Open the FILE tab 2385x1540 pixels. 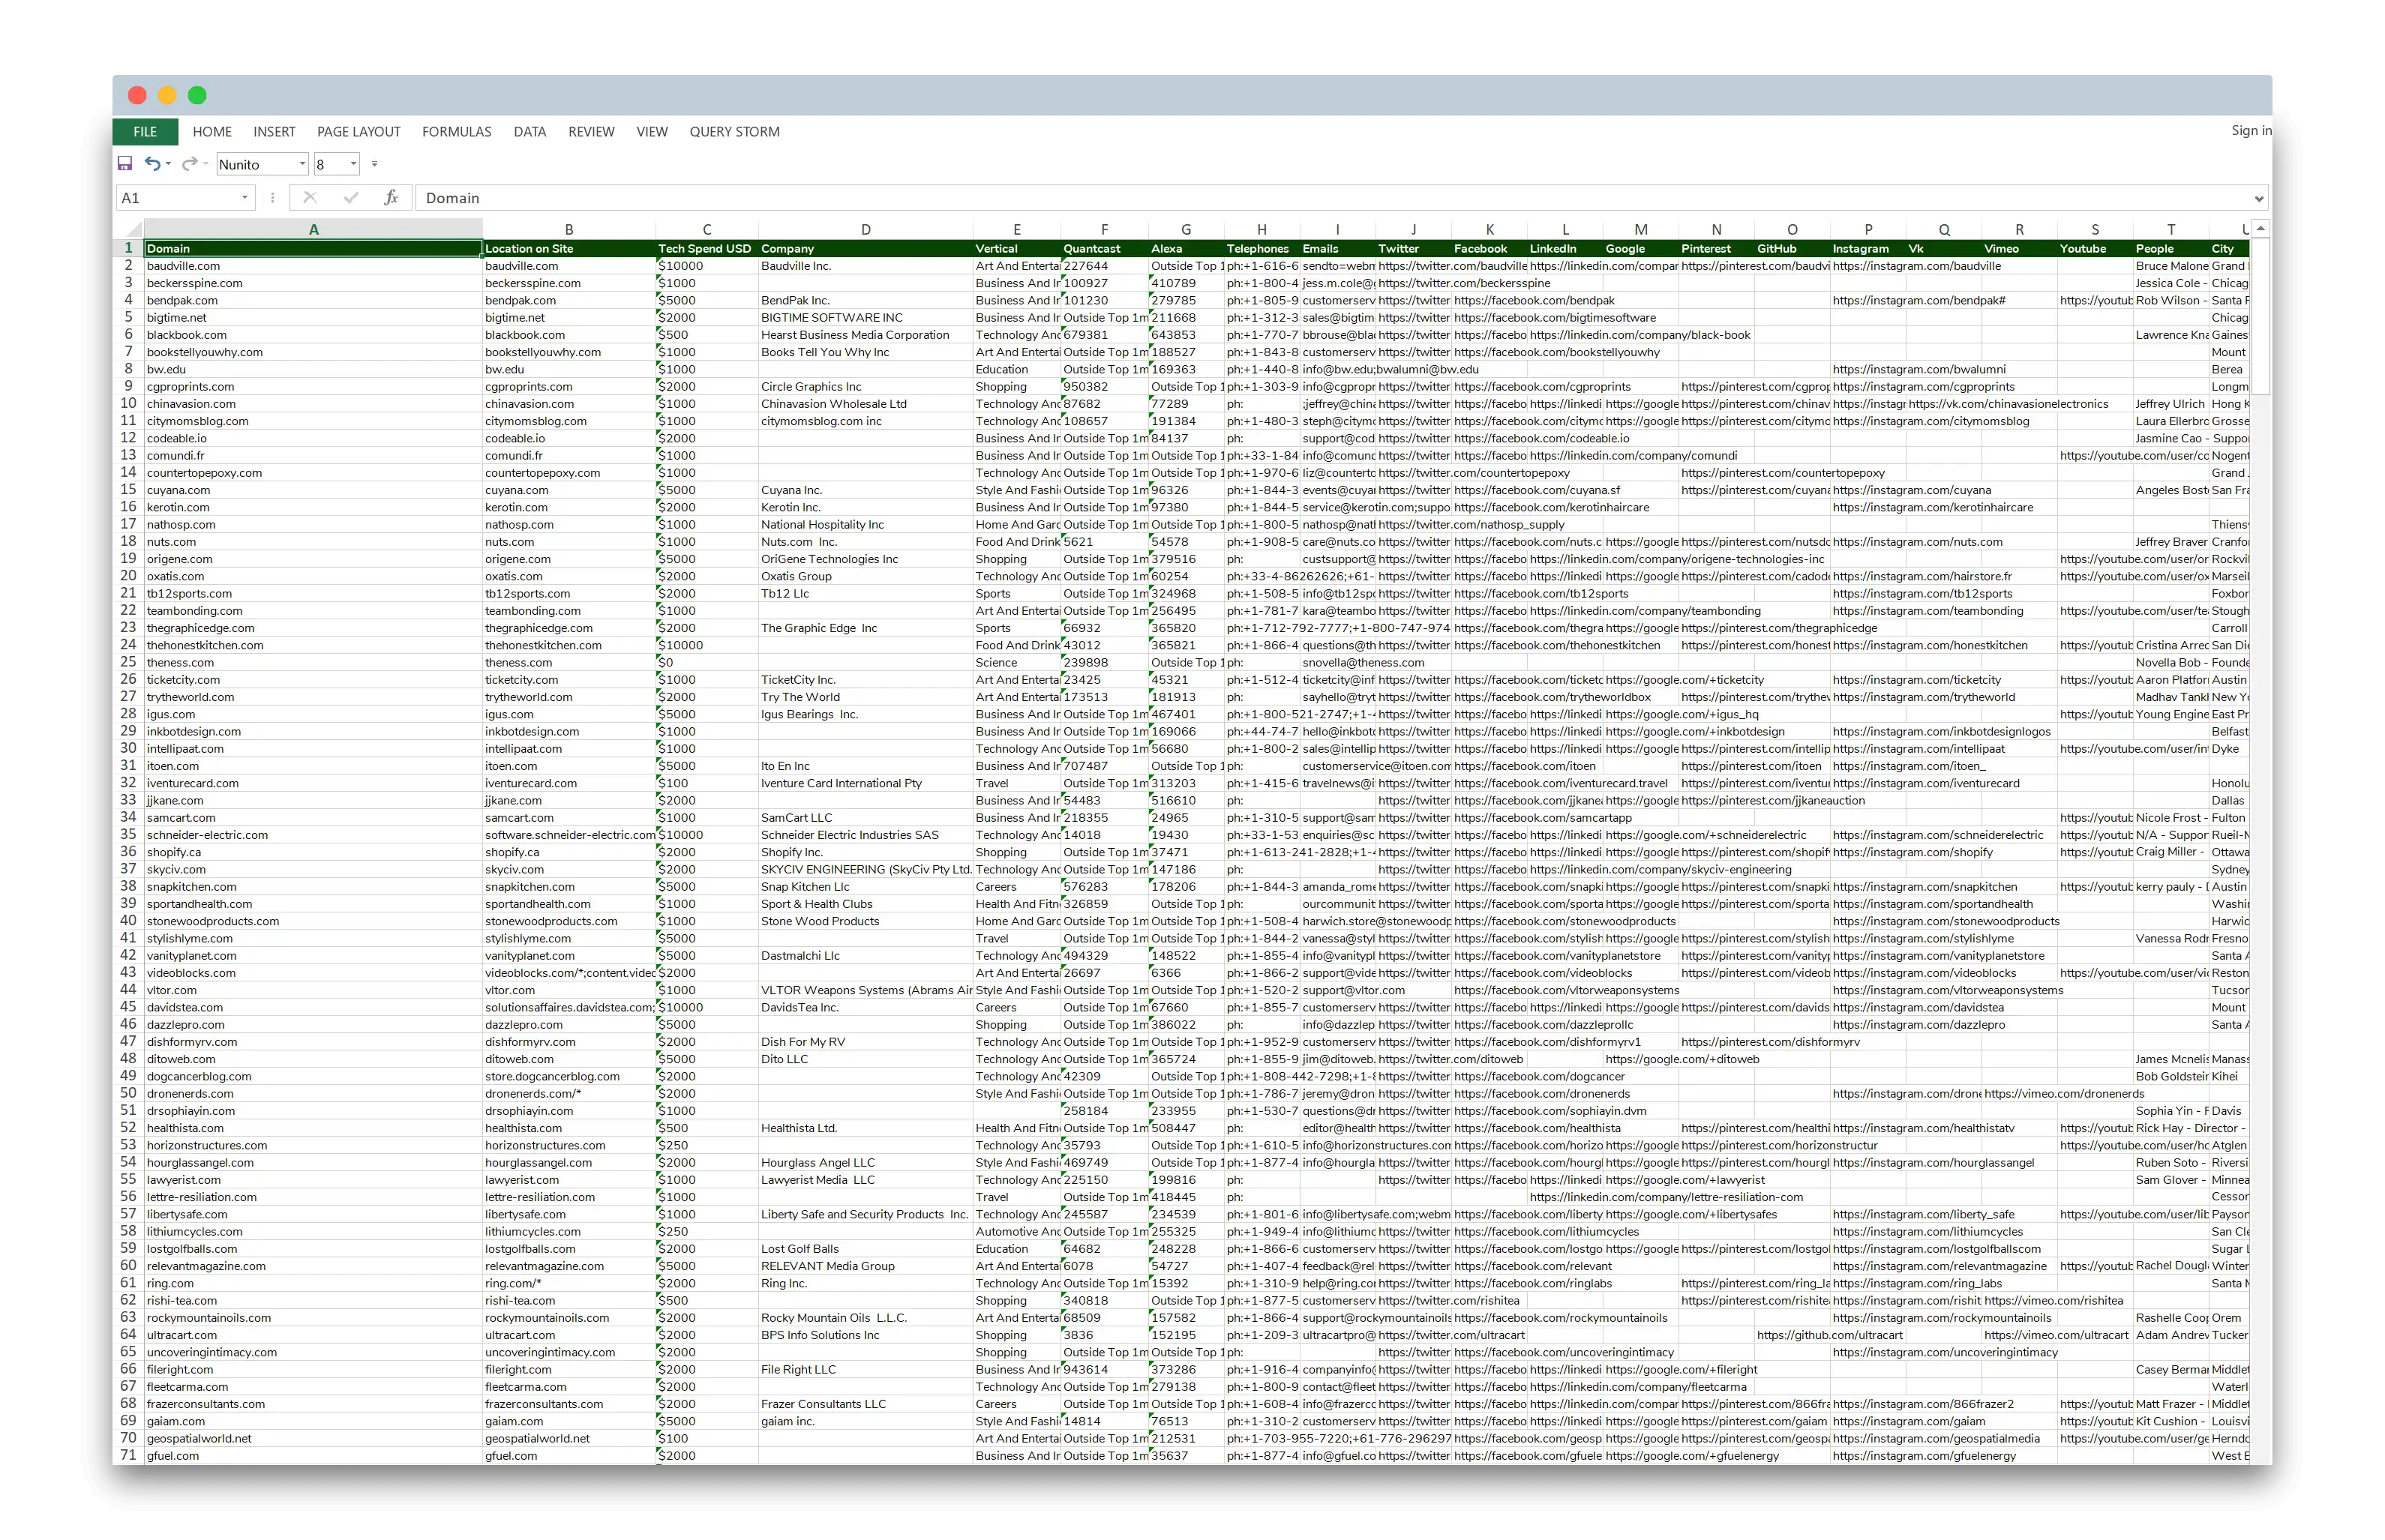pos(145,131)
